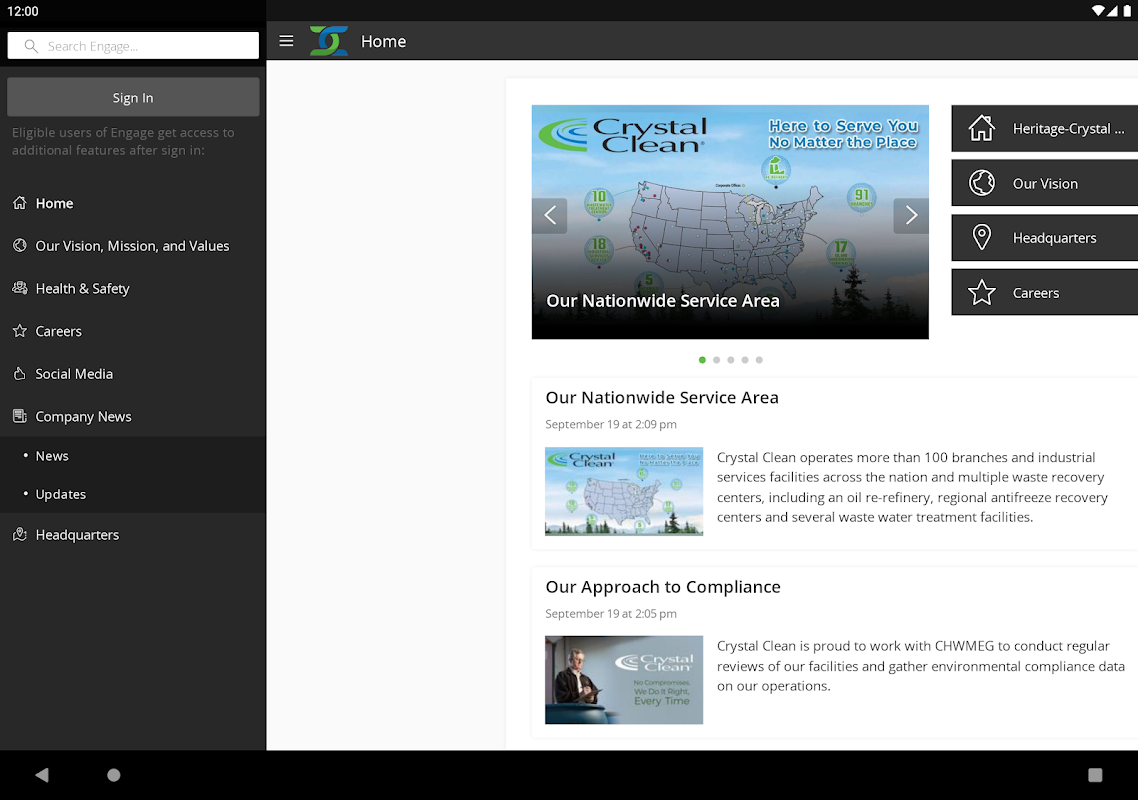Click the 'September 19 at 2:05 pm' timestamp
Viewport: 1138px width, 800px height.
611,613
